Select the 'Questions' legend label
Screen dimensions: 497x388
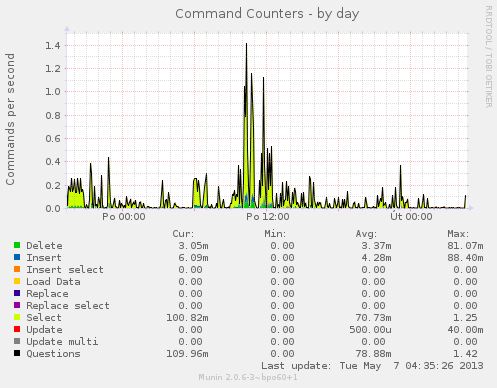[53, 354]
